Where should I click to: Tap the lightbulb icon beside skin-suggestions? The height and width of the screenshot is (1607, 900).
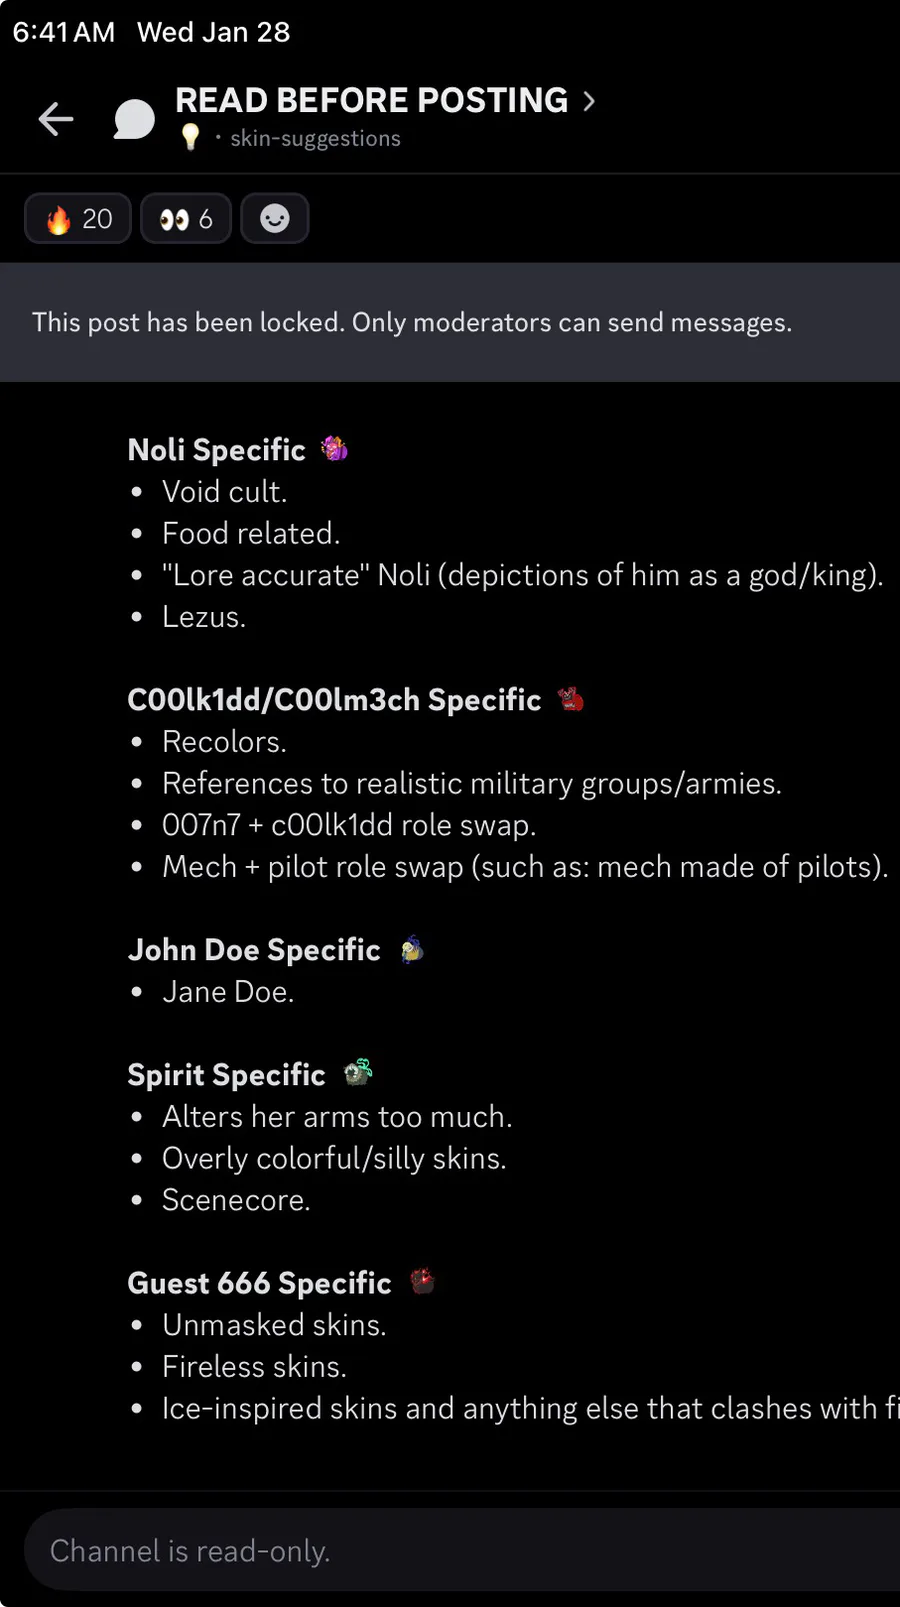point(190,137)
